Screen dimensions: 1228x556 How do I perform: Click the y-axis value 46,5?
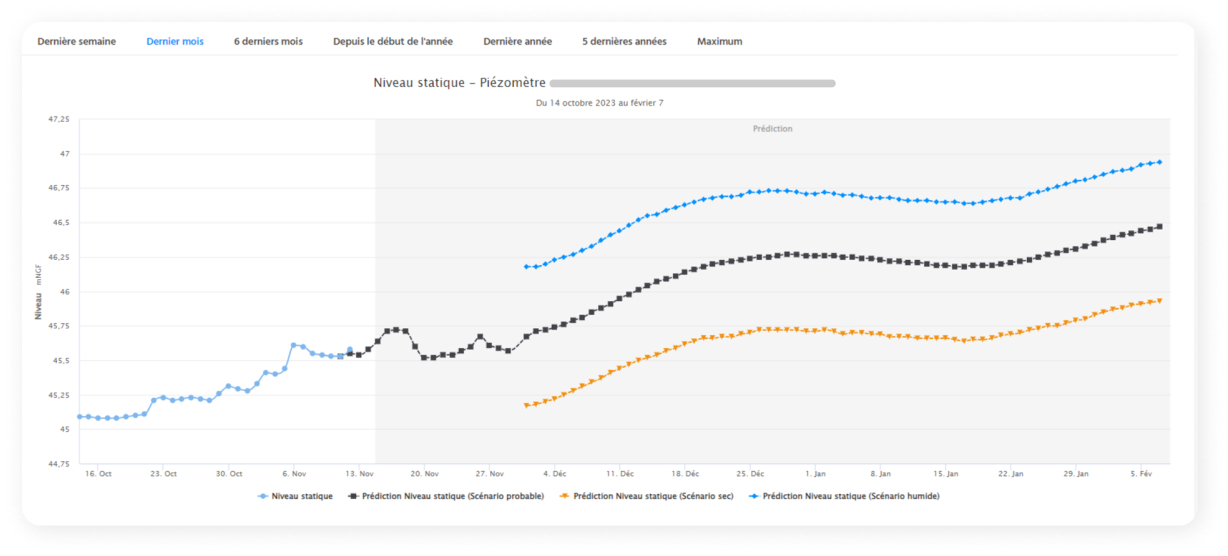click(x=61, y=223)
